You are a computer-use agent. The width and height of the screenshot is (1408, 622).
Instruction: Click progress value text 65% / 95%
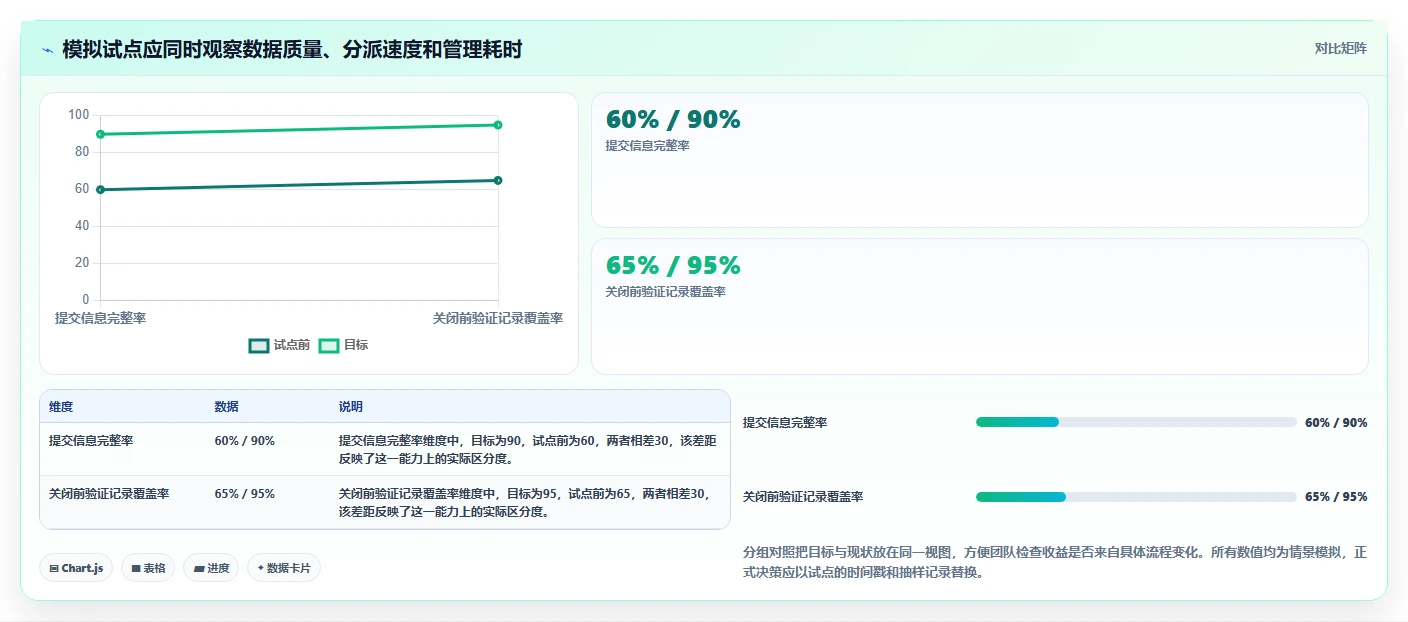pyautogui.click(x=1336, y=497)
